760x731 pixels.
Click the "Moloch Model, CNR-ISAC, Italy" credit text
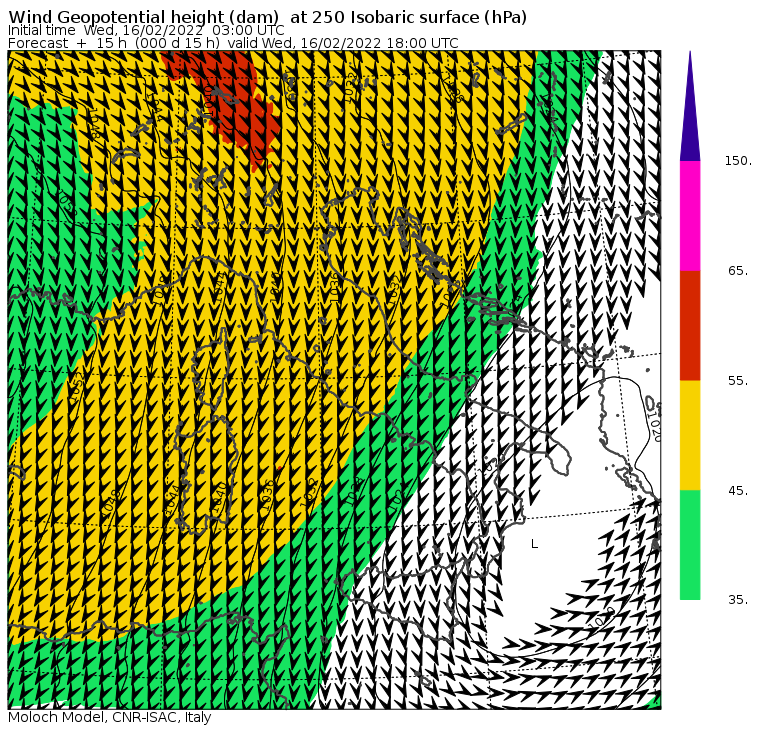tap(110, 717)
